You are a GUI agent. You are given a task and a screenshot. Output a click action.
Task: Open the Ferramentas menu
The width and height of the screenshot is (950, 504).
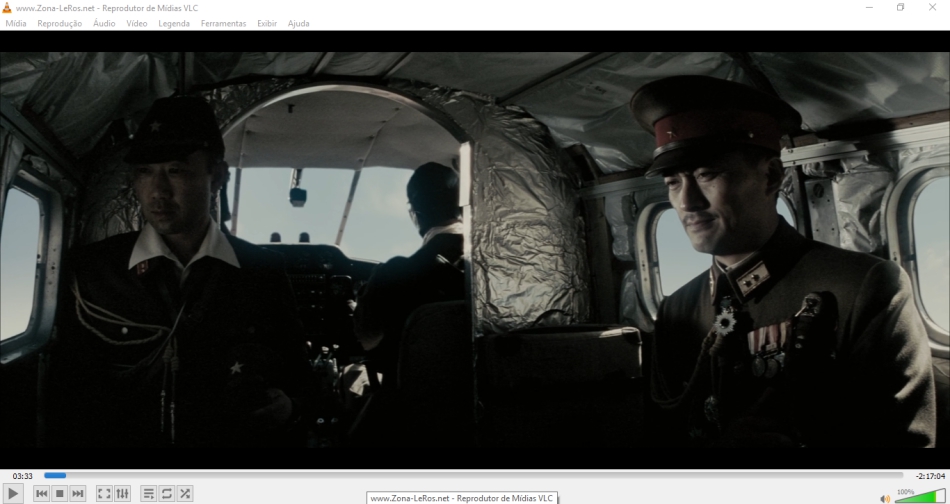coord(223,24)
